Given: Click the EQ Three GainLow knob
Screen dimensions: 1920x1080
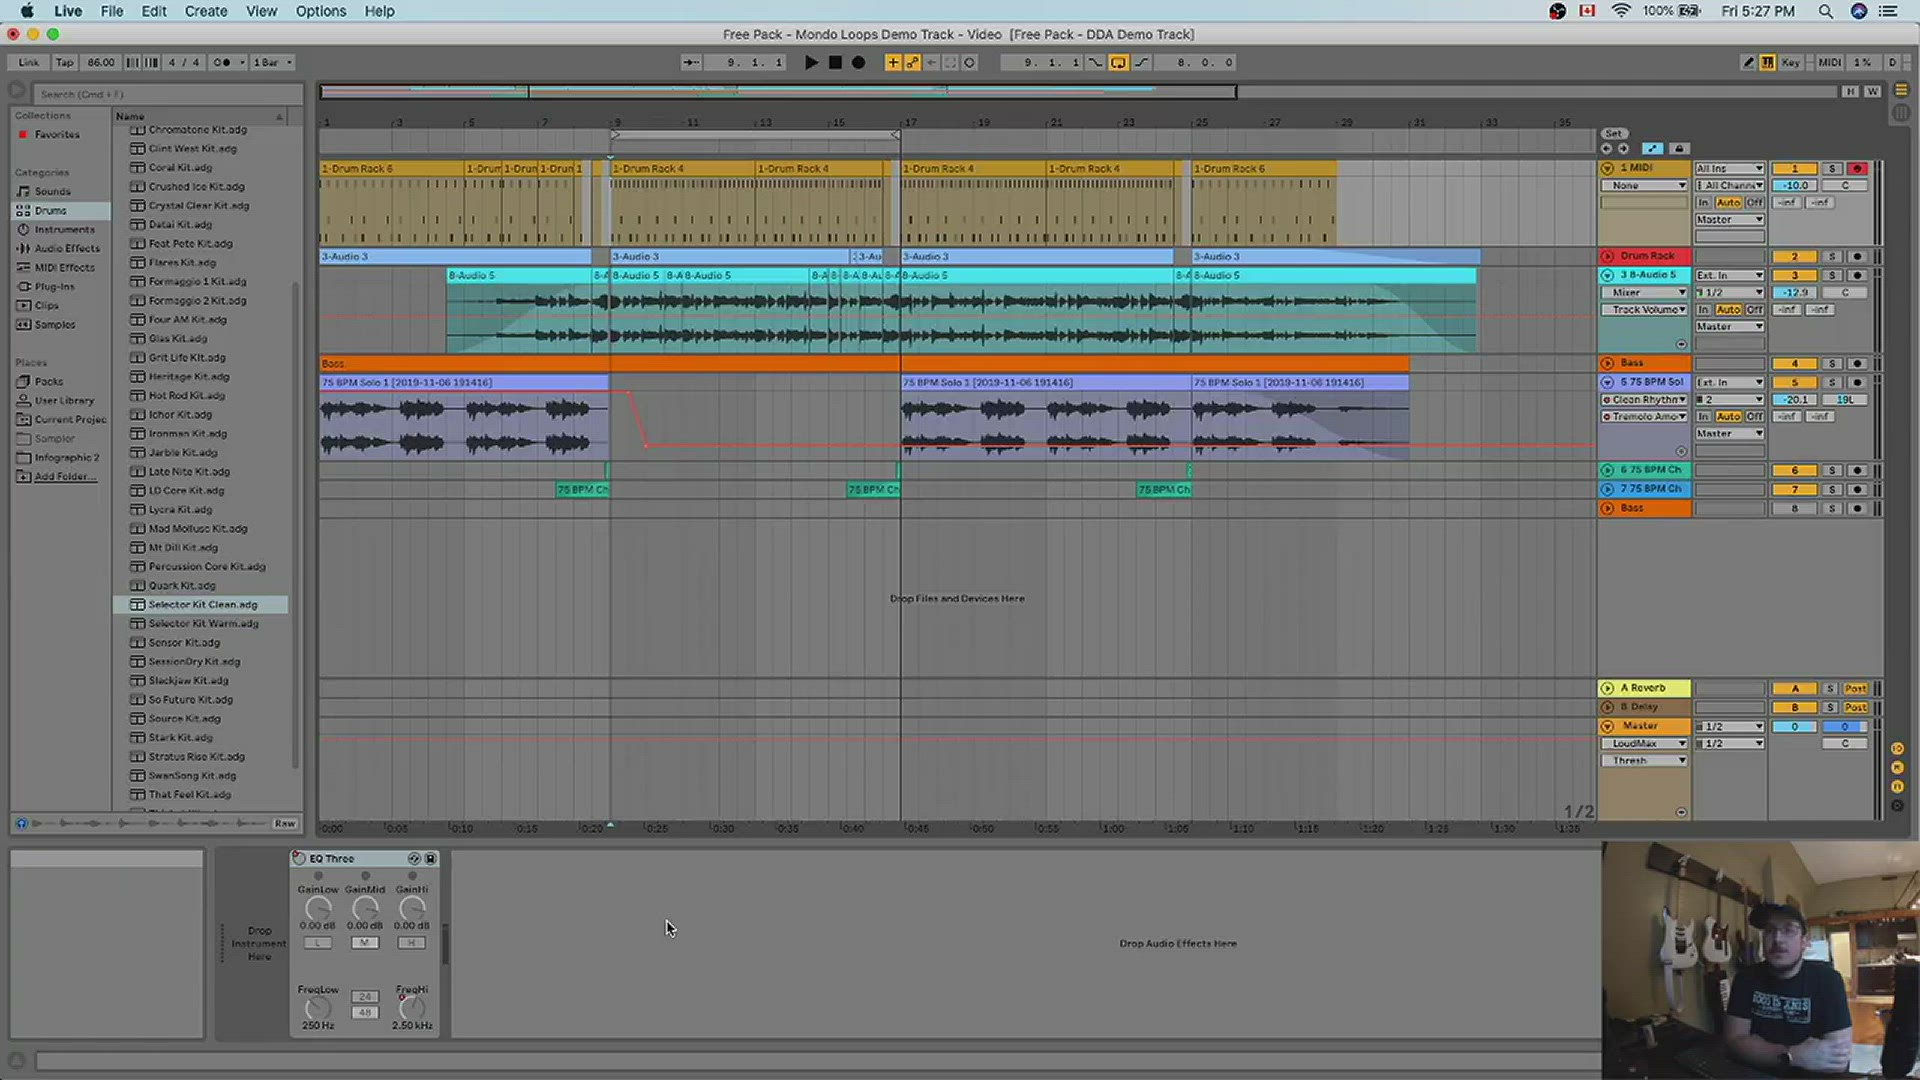Looking at the screenshot, I should click(318, 909).
